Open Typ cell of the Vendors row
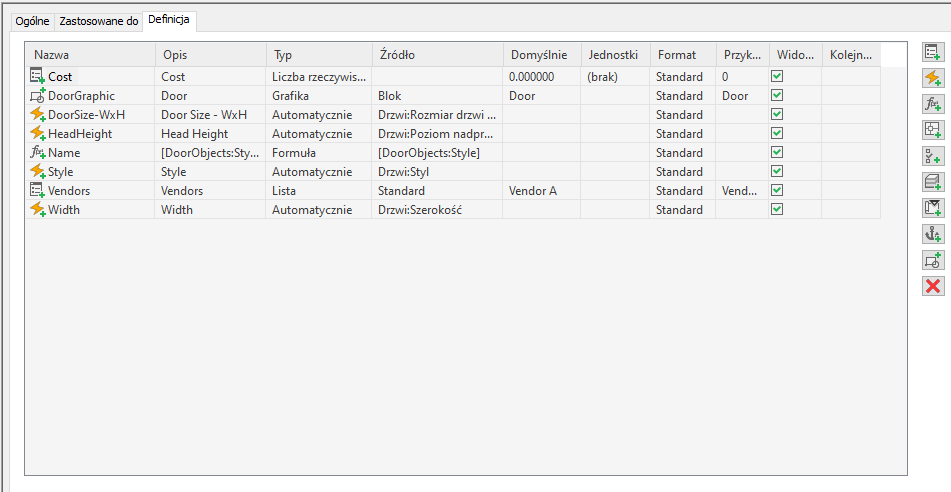The width and height of the screenshot is (951, 492). pos(317,190)
